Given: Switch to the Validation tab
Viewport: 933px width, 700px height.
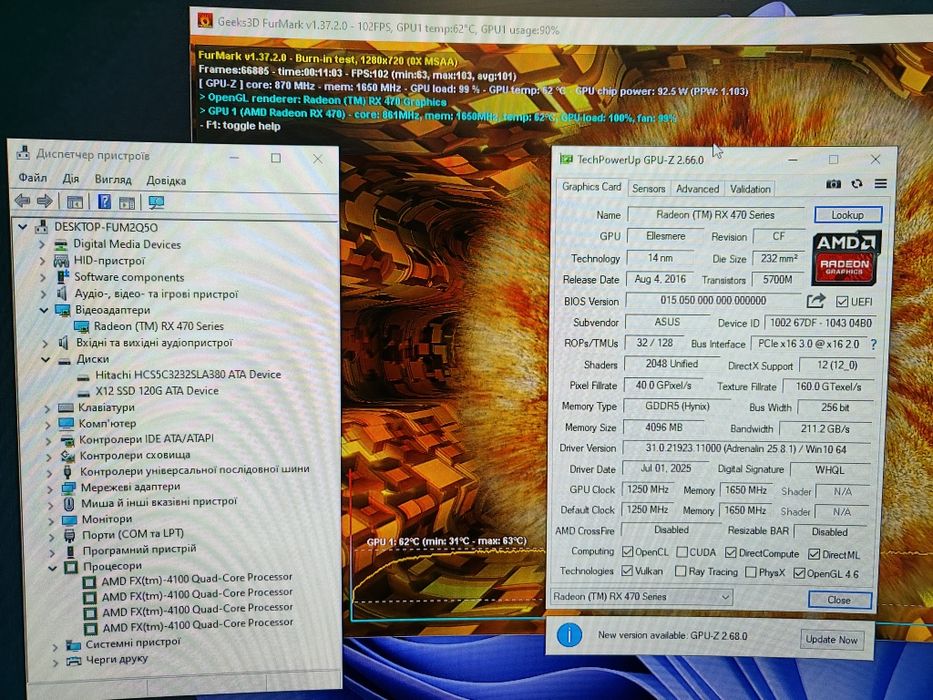Looking at the screenshot, I should [x=750, y=189].
